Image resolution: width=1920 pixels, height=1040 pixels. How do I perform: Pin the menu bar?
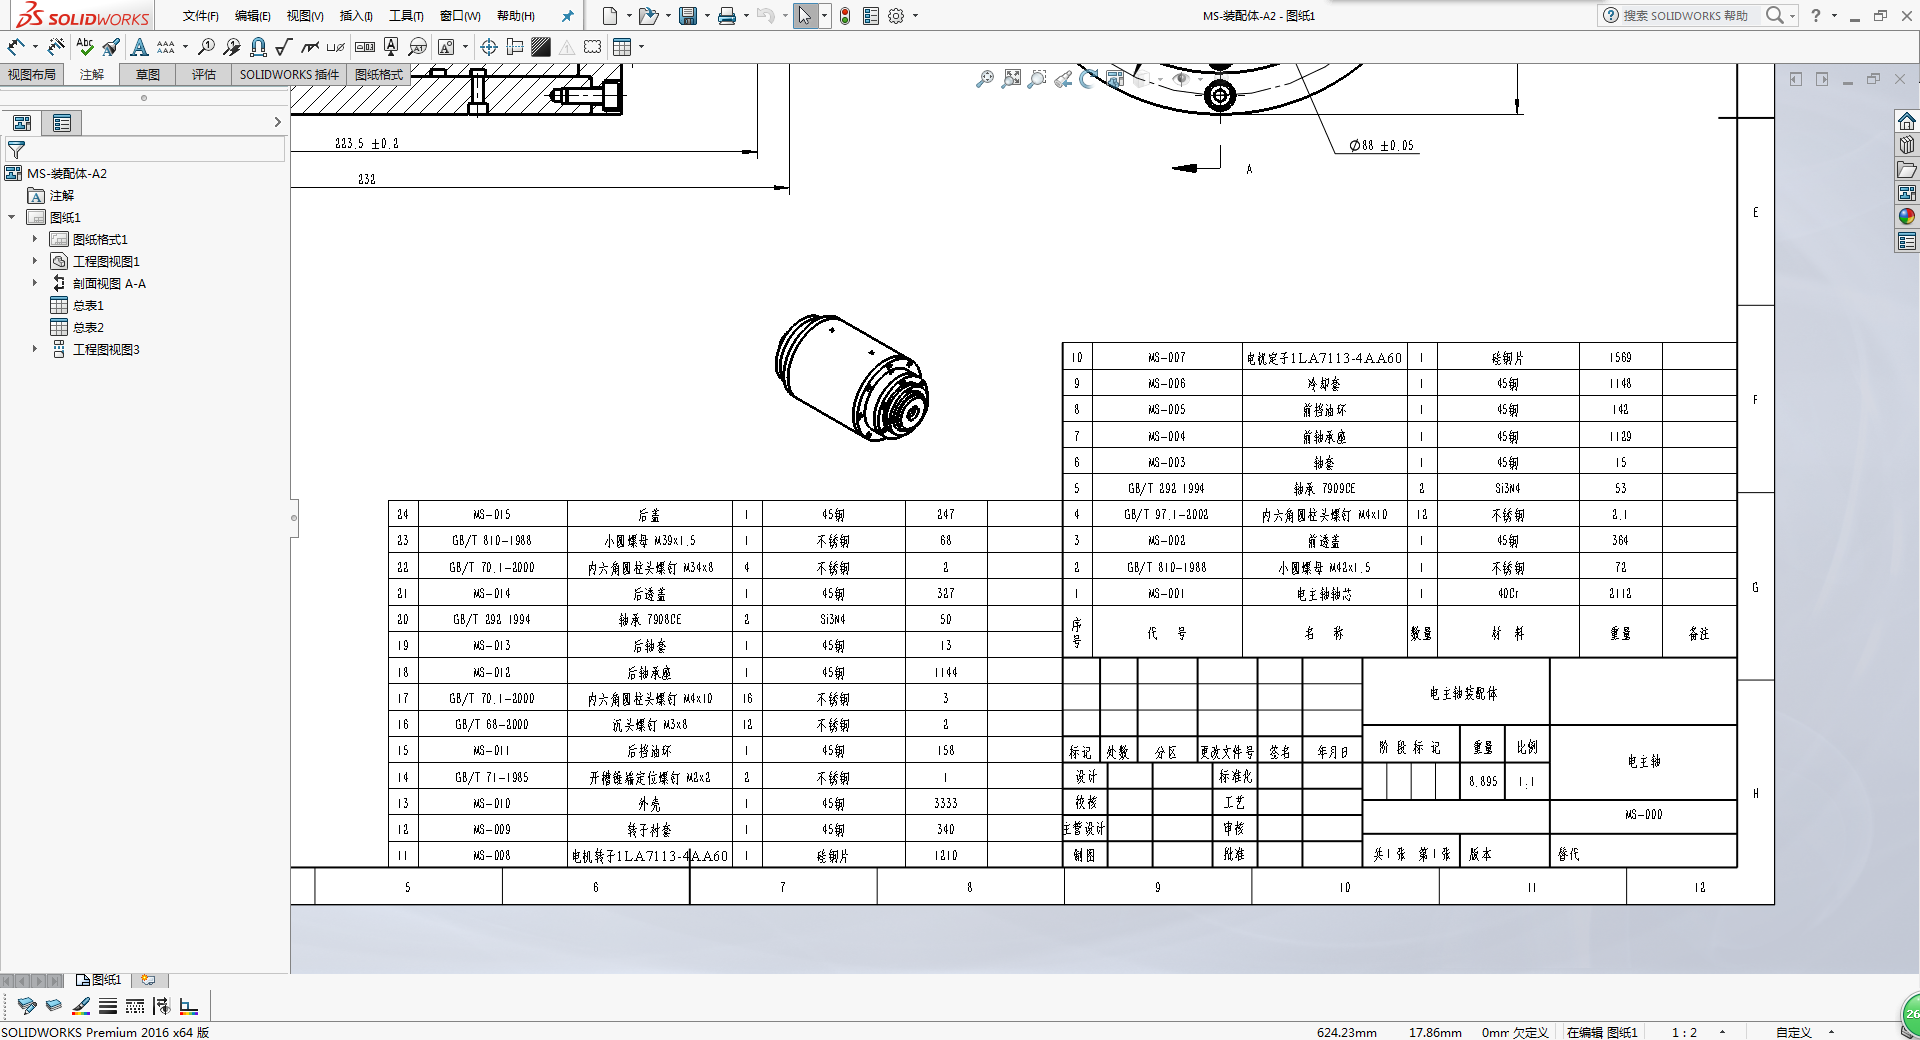567,15
